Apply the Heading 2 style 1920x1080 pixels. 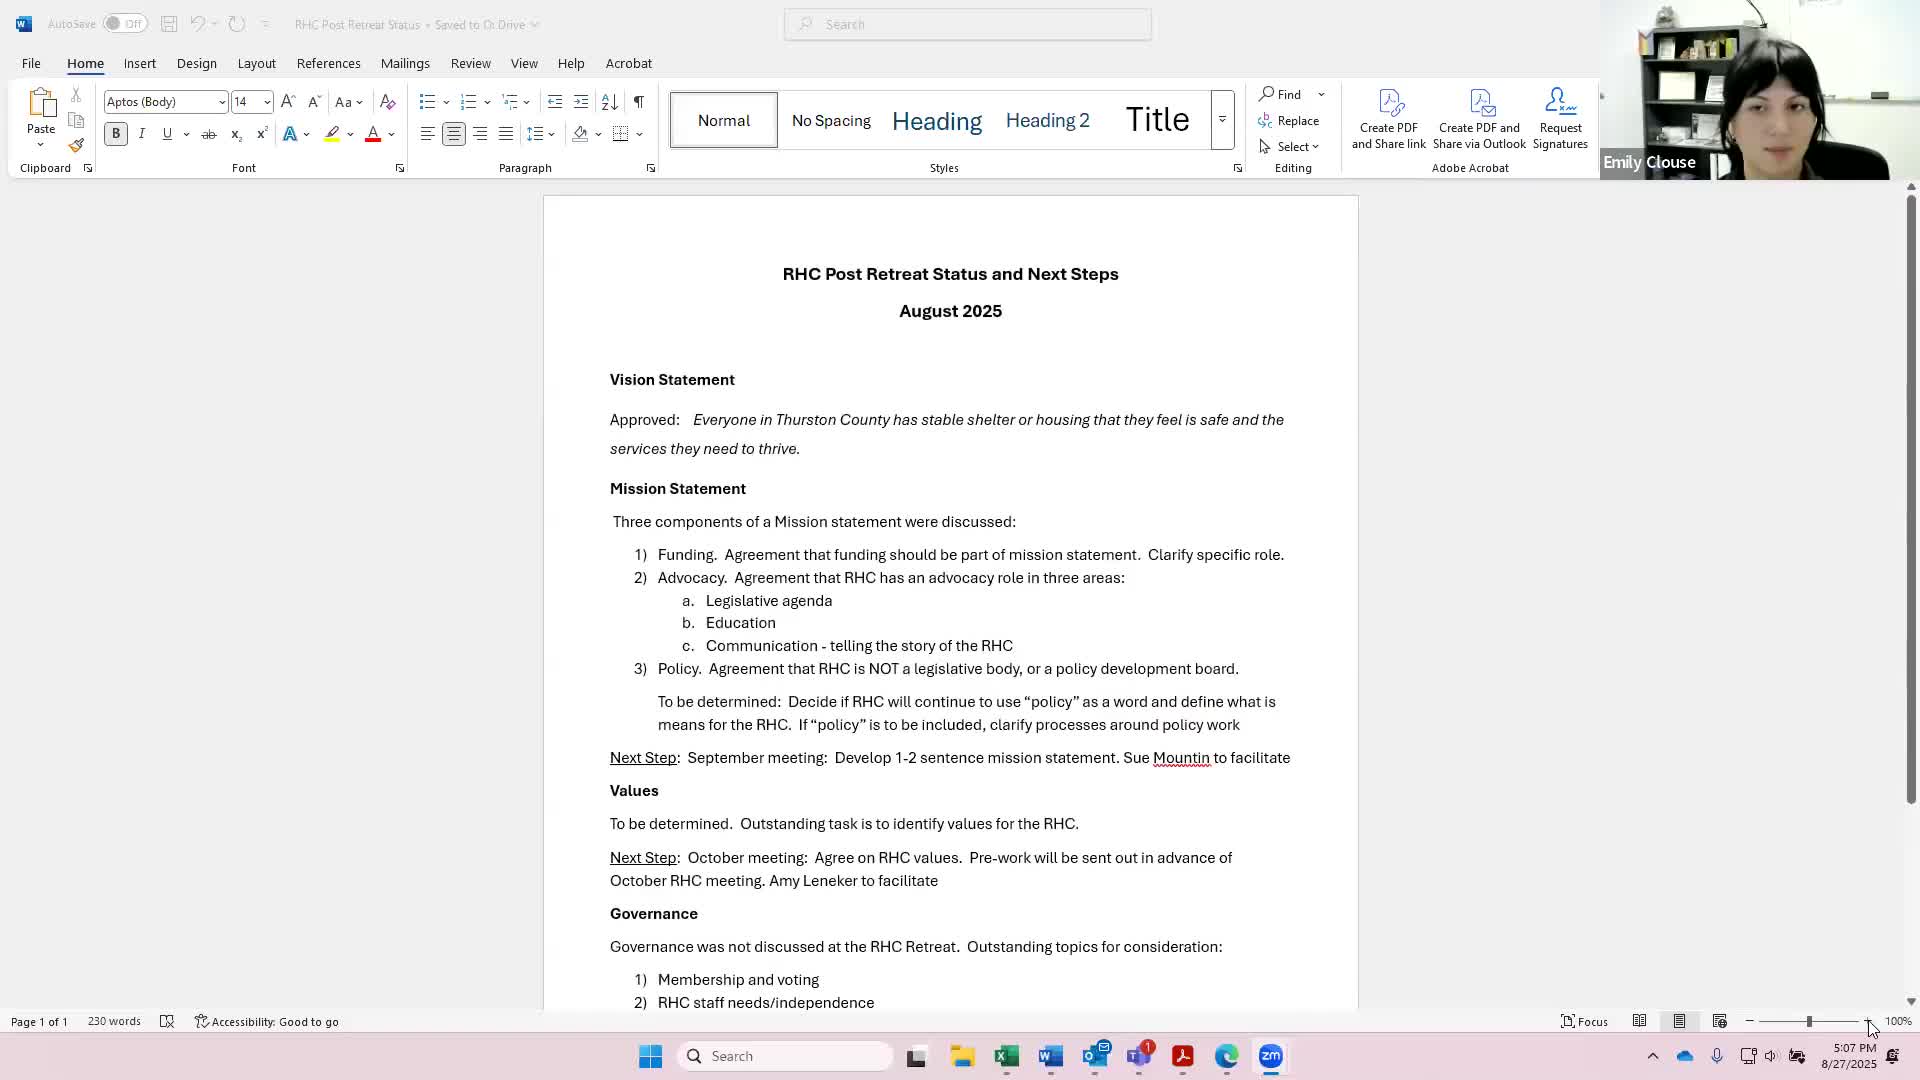(x=1047, y=120)
